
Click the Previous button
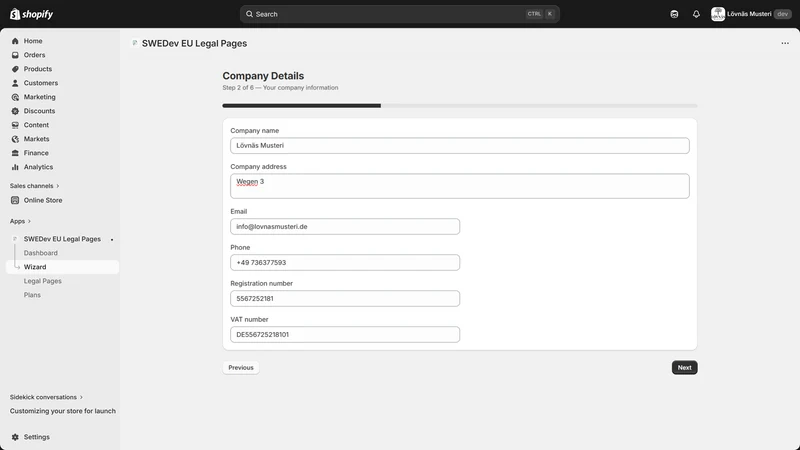pyautogui.click(x=241, y=367)
